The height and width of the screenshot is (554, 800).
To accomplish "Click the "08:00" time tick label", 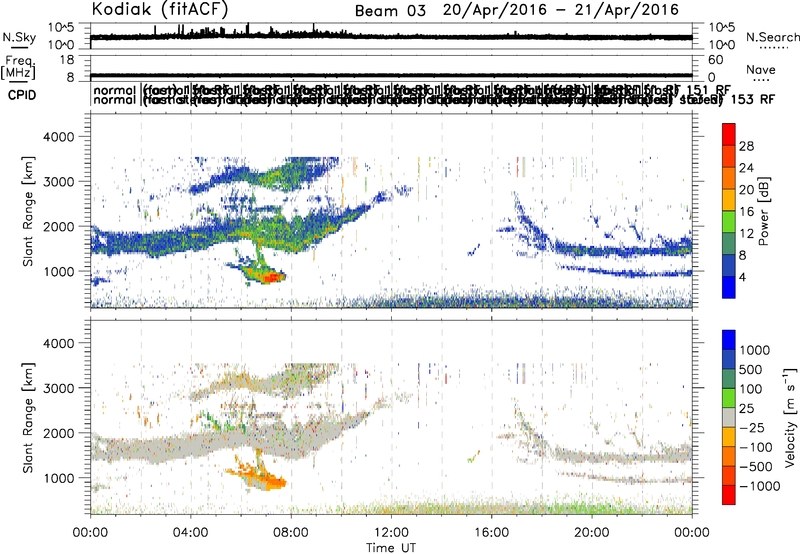I will [x=291, y=533].
